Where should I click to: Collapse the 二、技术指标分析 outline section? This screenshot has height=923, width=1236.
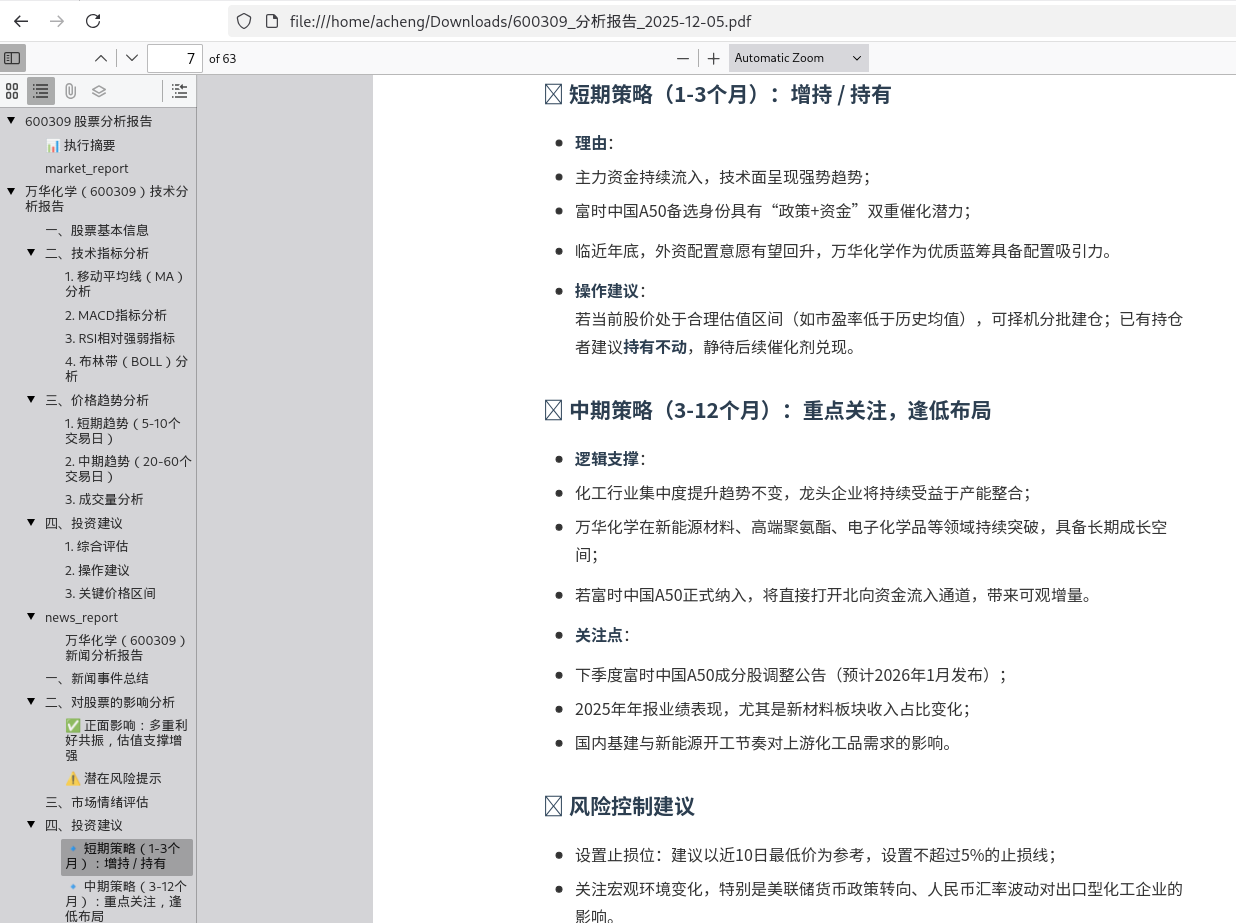point(31,253)
